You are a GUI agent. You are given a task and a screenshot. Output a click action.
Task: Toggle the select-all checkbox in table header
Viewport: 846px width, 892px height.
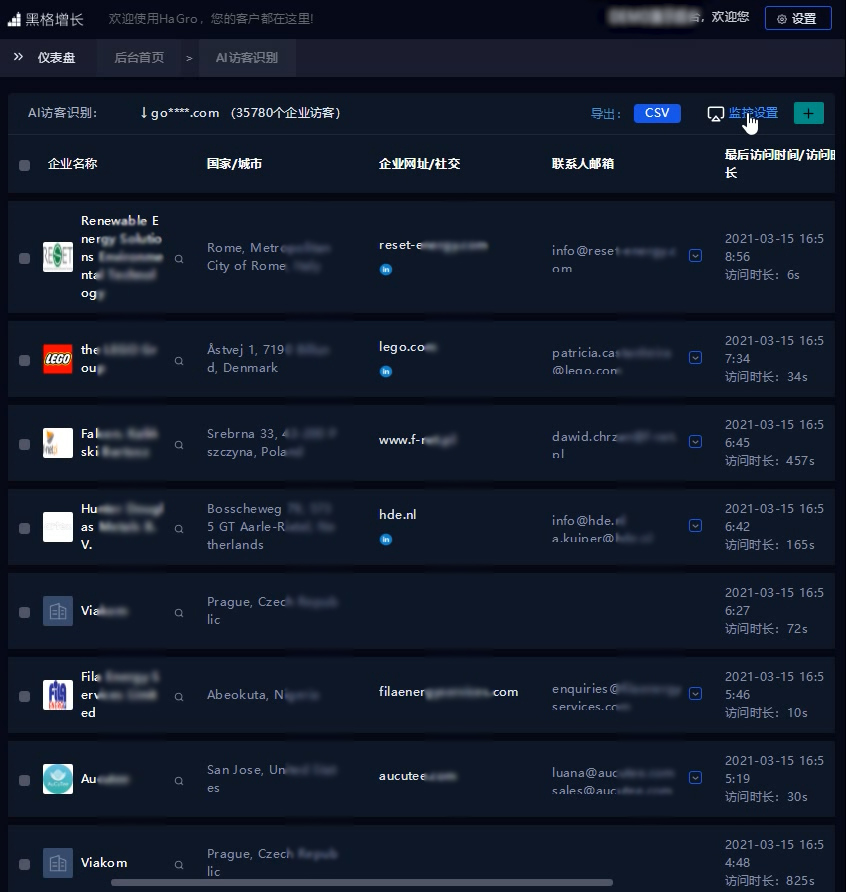pyautogui.click(x=24, y=165)
